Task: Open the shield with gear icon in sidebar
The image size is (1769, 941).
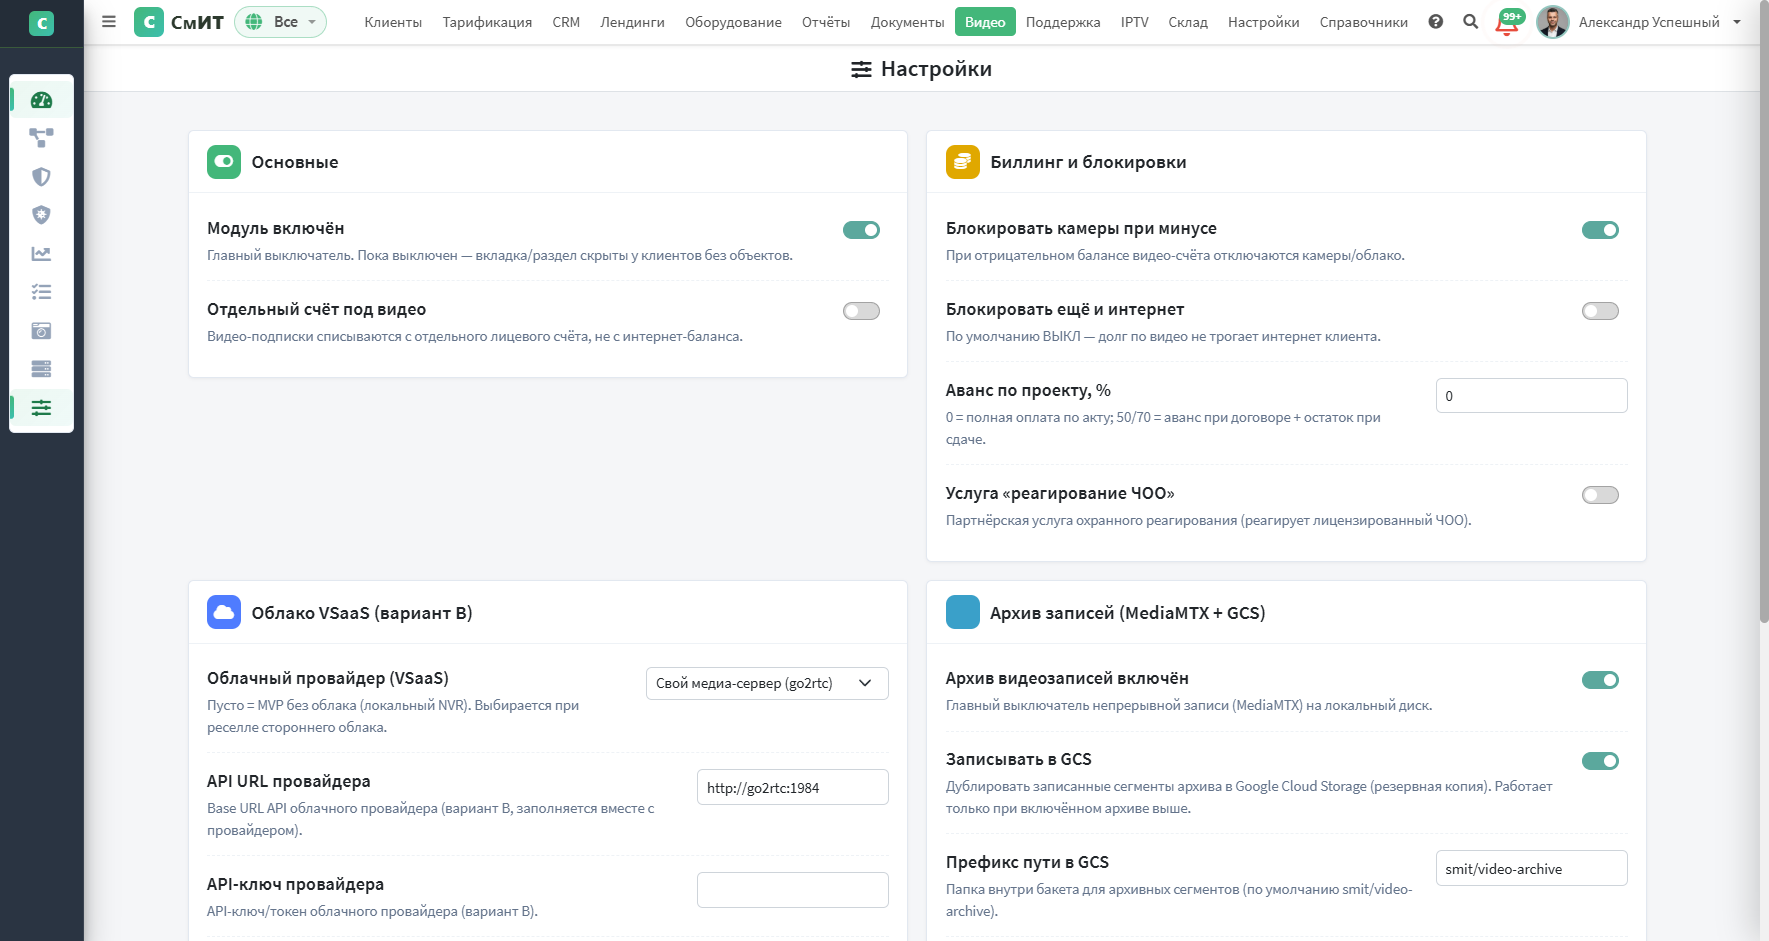Action: 41,215
